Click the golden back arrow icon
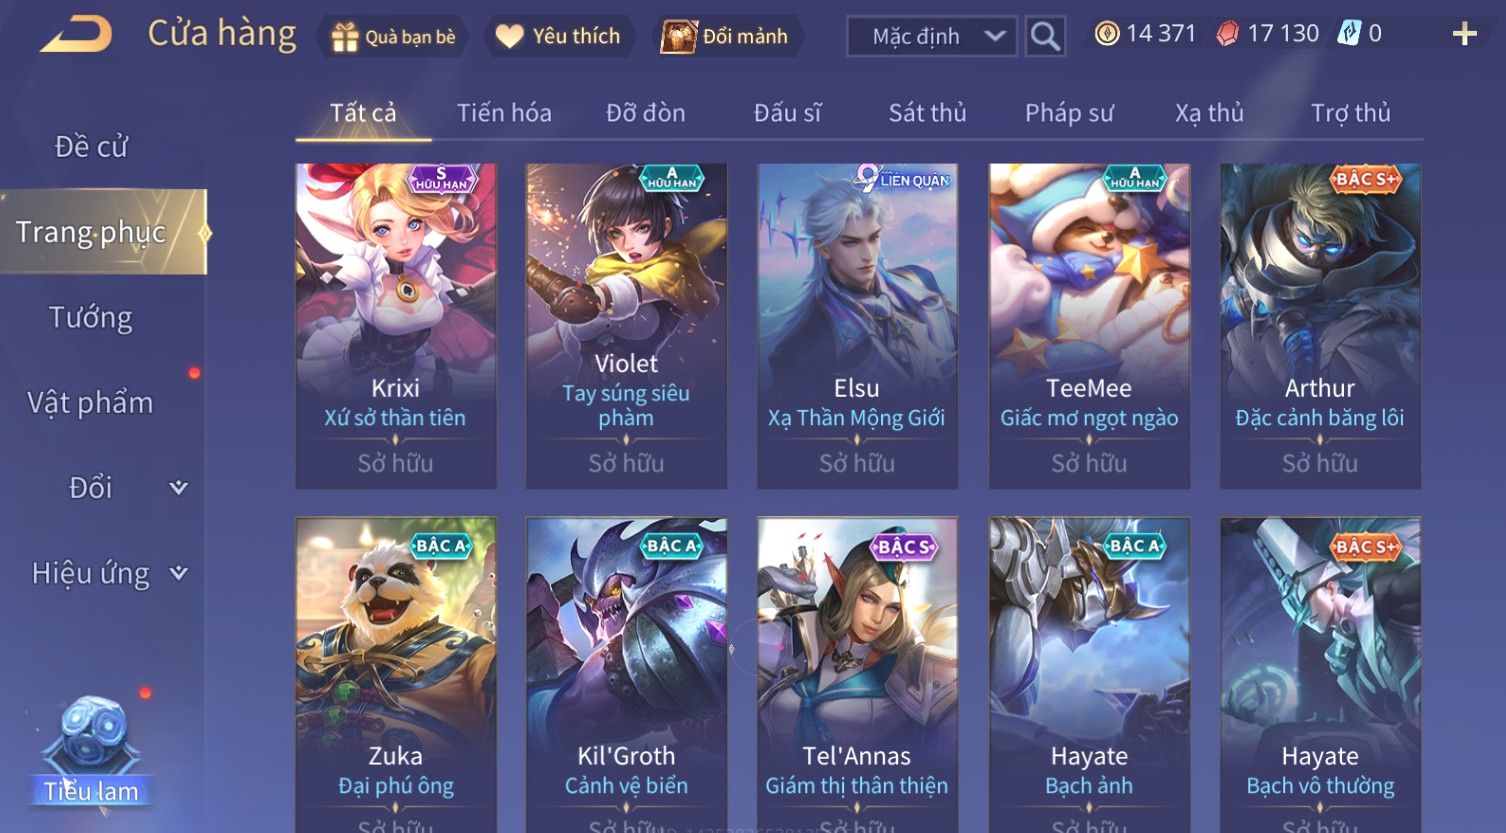 pyautogui.click(x=76, y=35)
